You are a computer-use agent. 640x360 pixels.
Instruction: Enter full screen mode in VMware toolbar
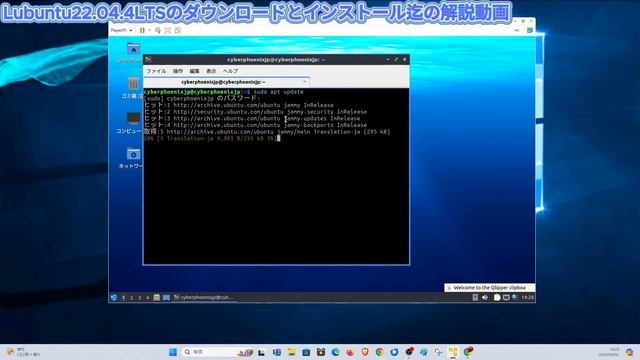[x=168, y=30]
